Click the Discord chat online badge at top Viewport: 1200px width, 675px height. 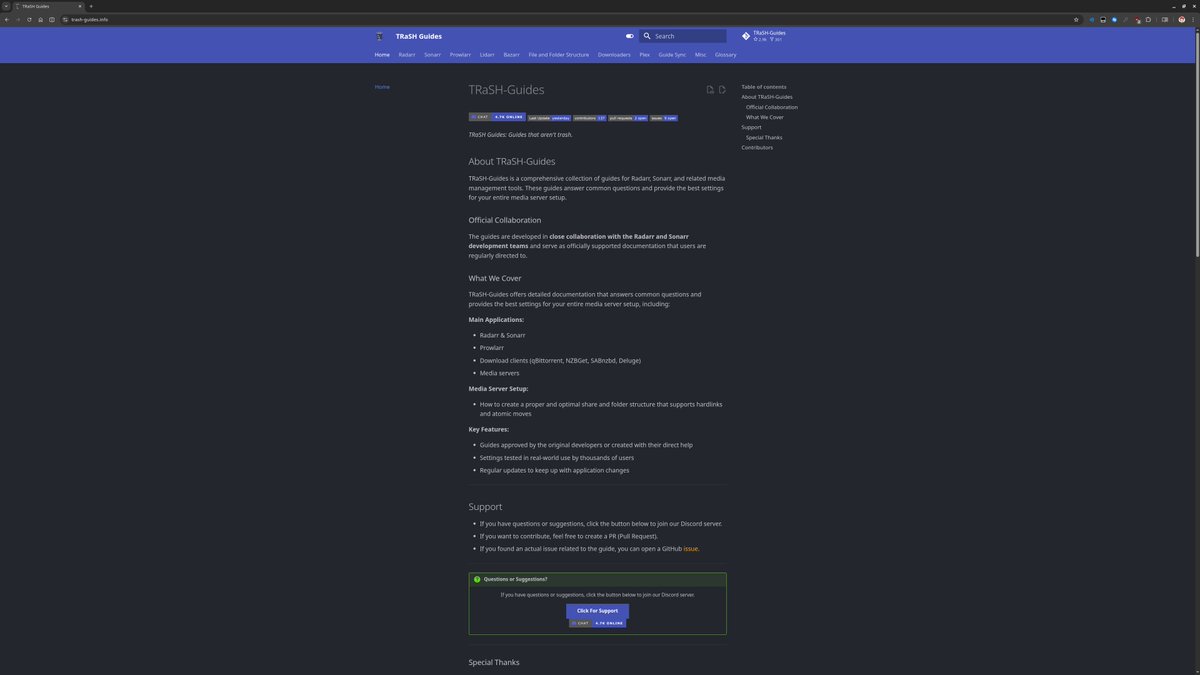click(497, 117)
